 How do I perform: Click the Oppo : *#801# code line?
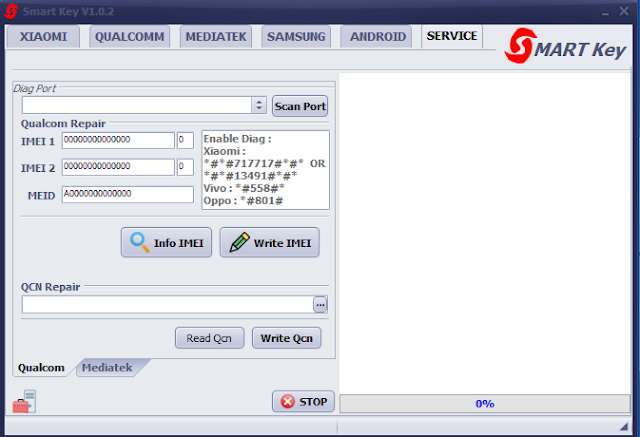coord(243,201)
